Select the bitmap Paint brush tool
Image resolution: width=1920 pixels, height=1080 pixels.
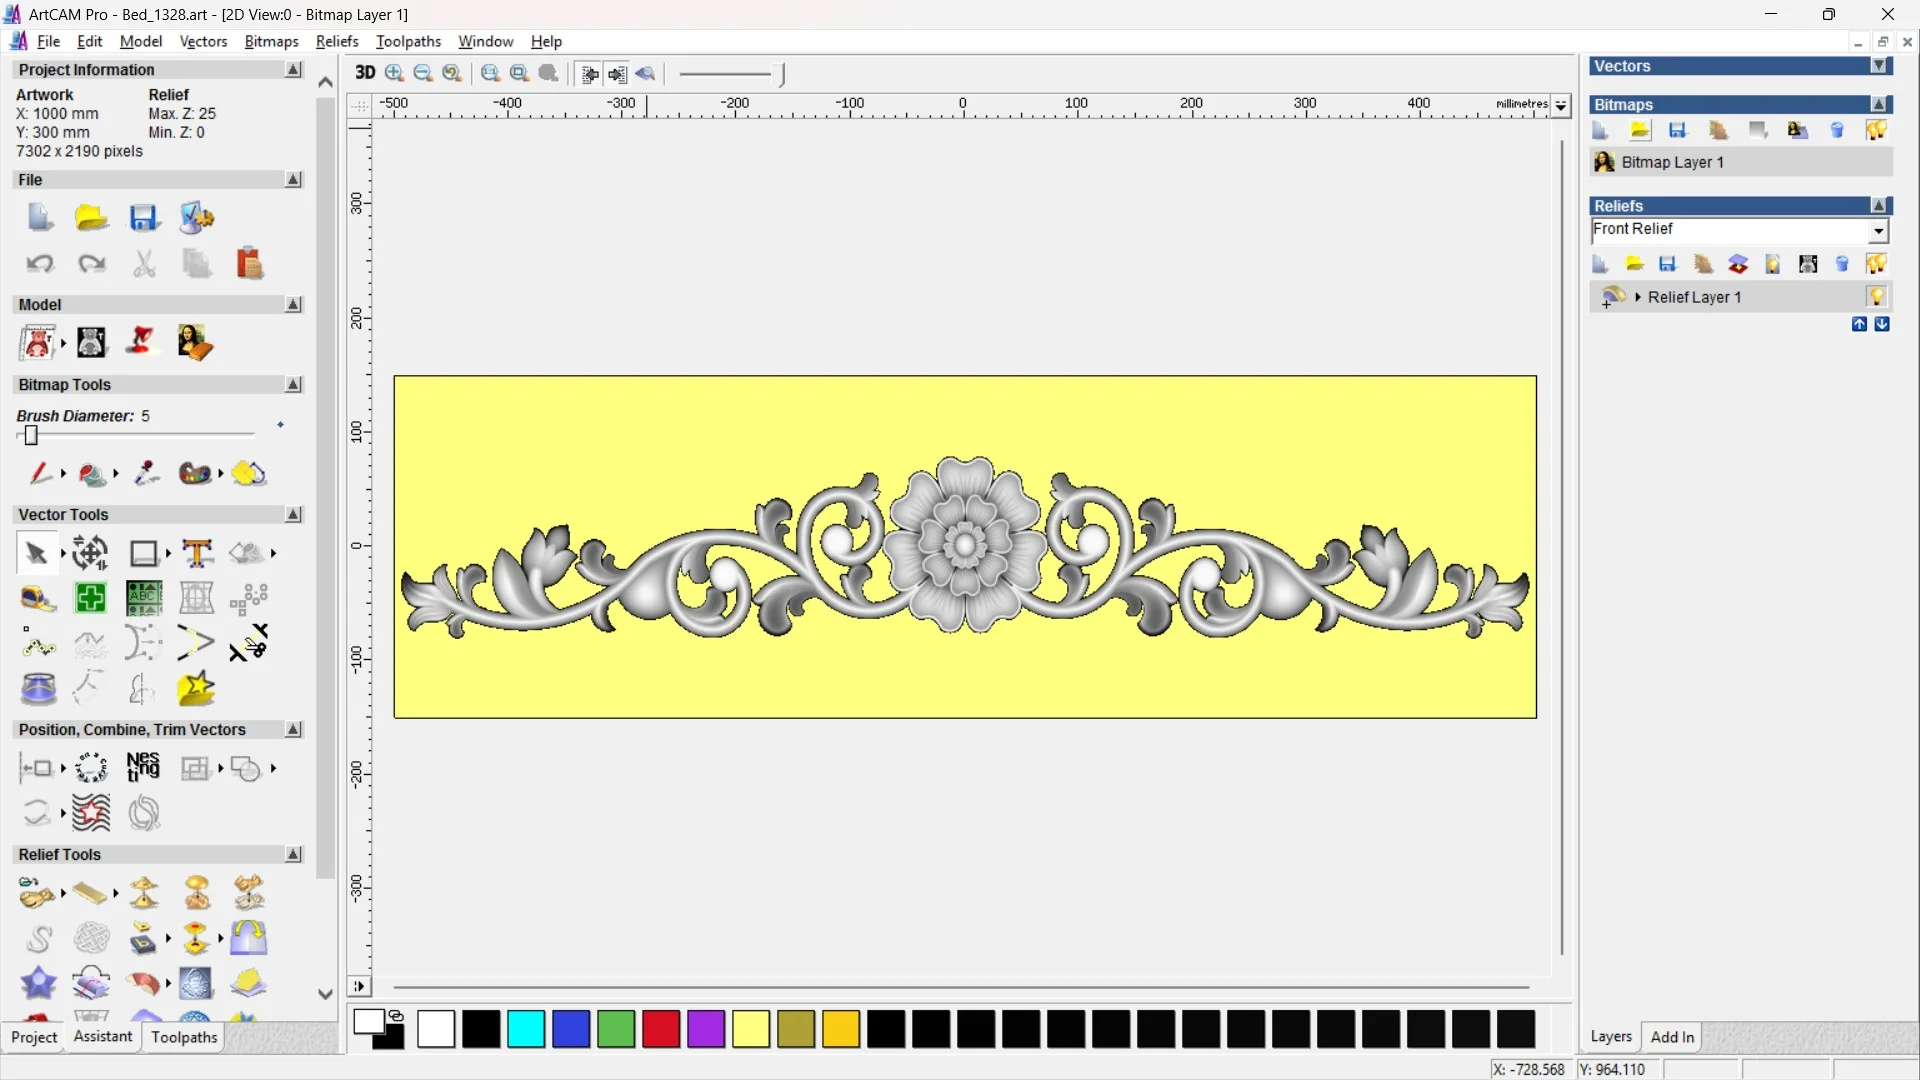39,473
